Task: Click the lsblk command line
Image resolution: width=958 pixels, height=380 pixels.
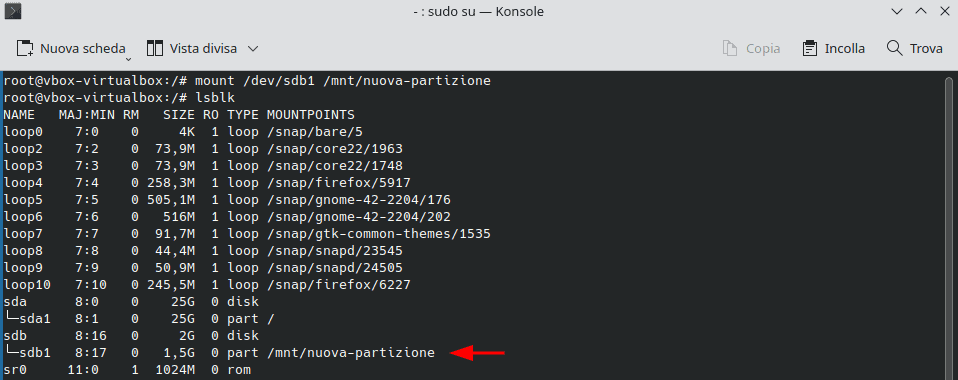Action: (x=119, y=98)
